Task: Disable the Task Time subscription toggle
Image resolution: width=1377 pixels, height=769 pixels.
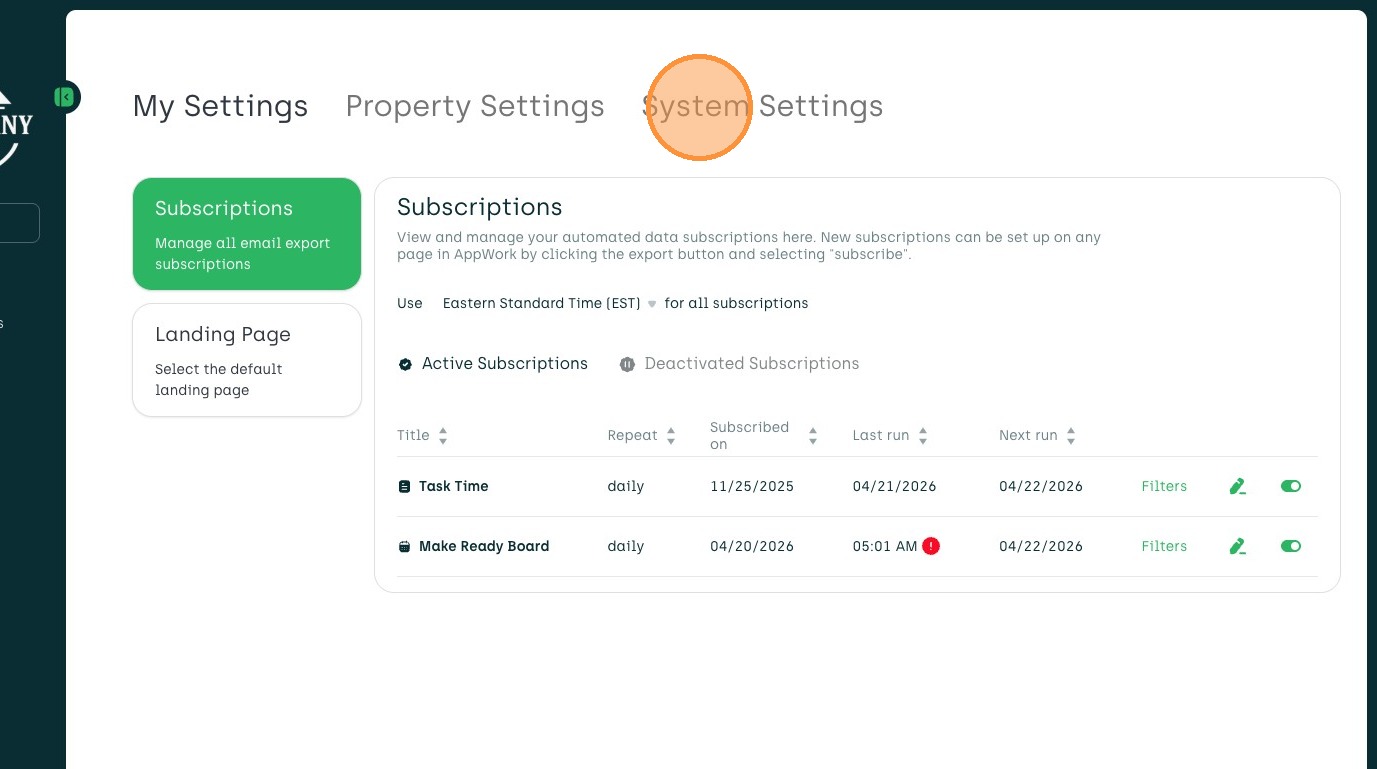Action: pos(1291,486)
